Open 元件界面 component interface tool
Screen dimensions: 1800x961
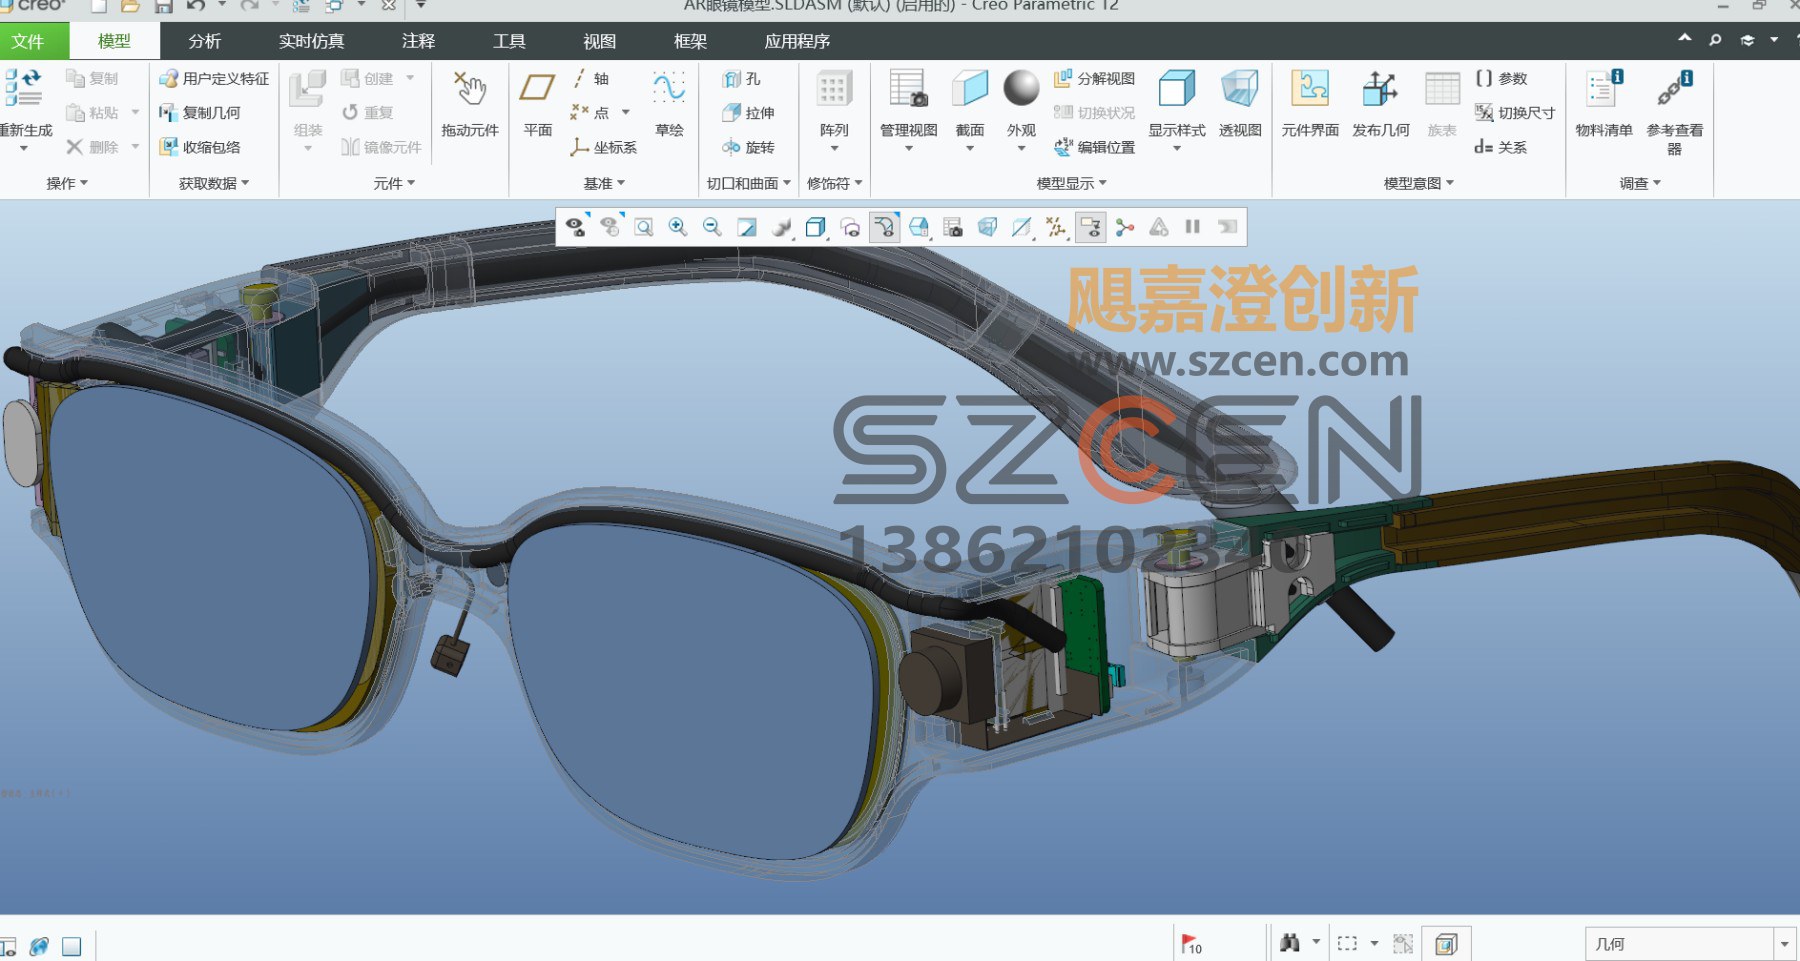pos(1310,103)
